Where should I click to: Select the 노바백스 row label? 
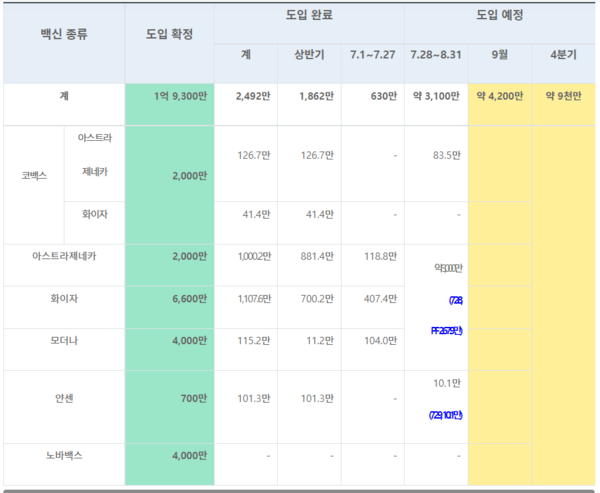(x=64, y=455)
